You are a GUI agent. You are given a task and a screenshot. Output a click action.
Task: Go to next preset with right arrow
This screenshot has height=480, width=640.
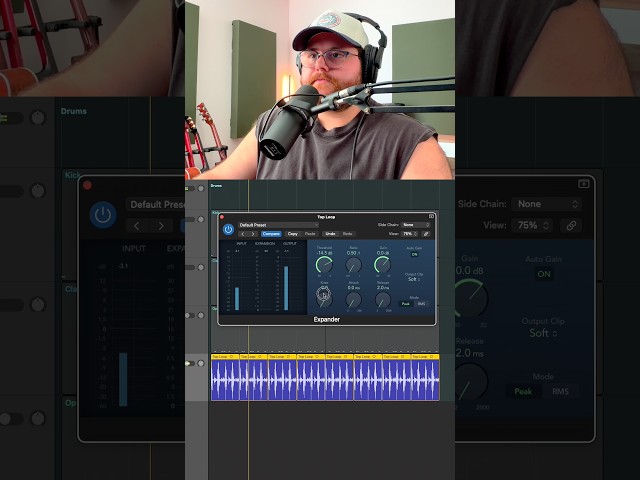[x=253, y=234]
